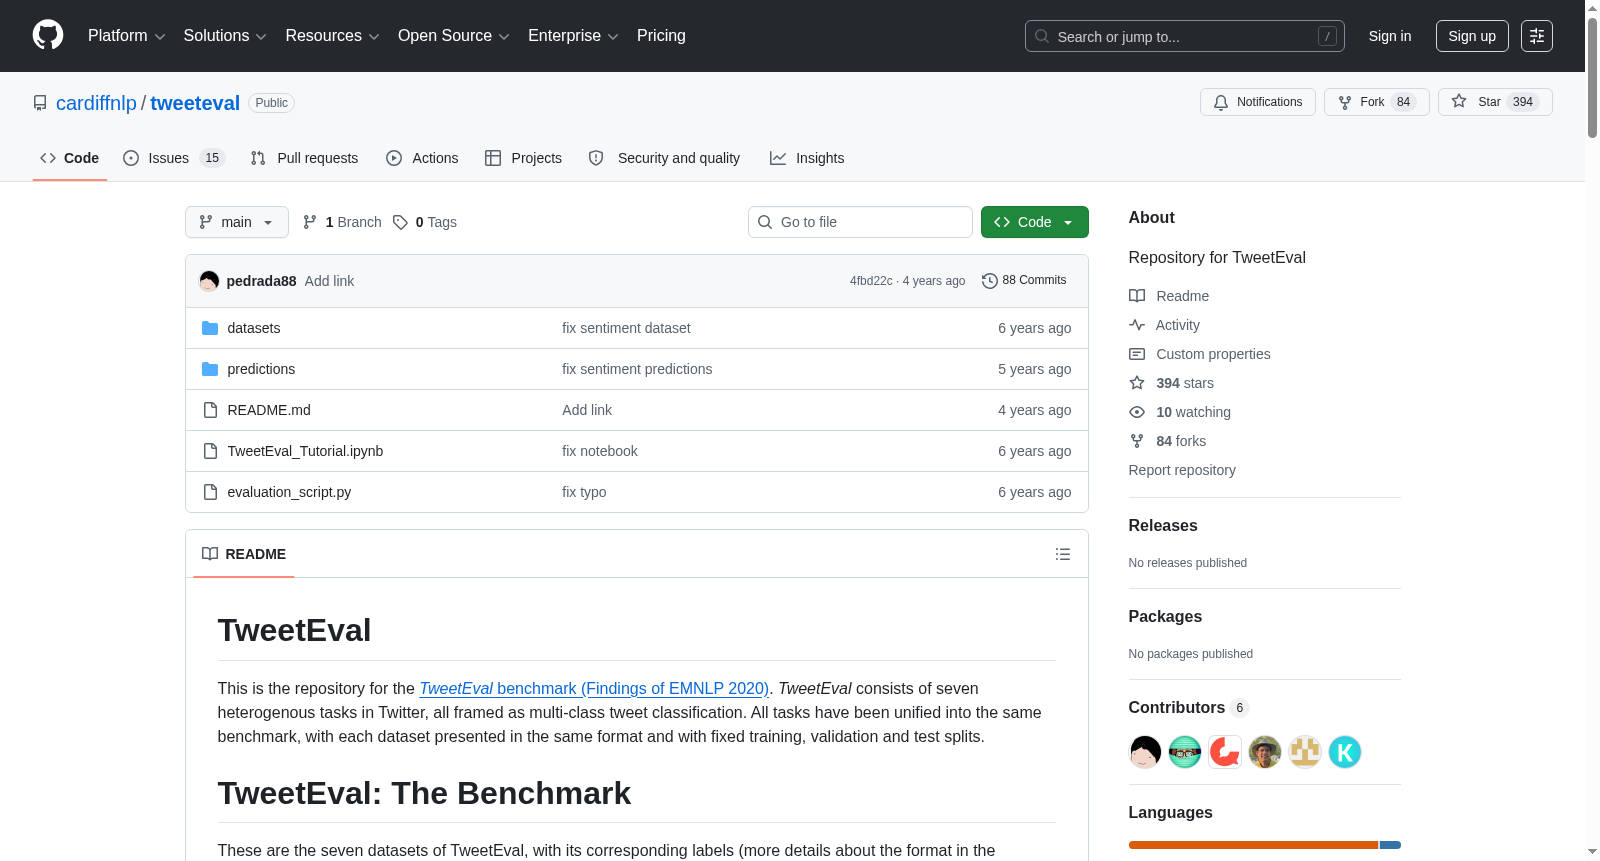Open the predictions folder

261,369
